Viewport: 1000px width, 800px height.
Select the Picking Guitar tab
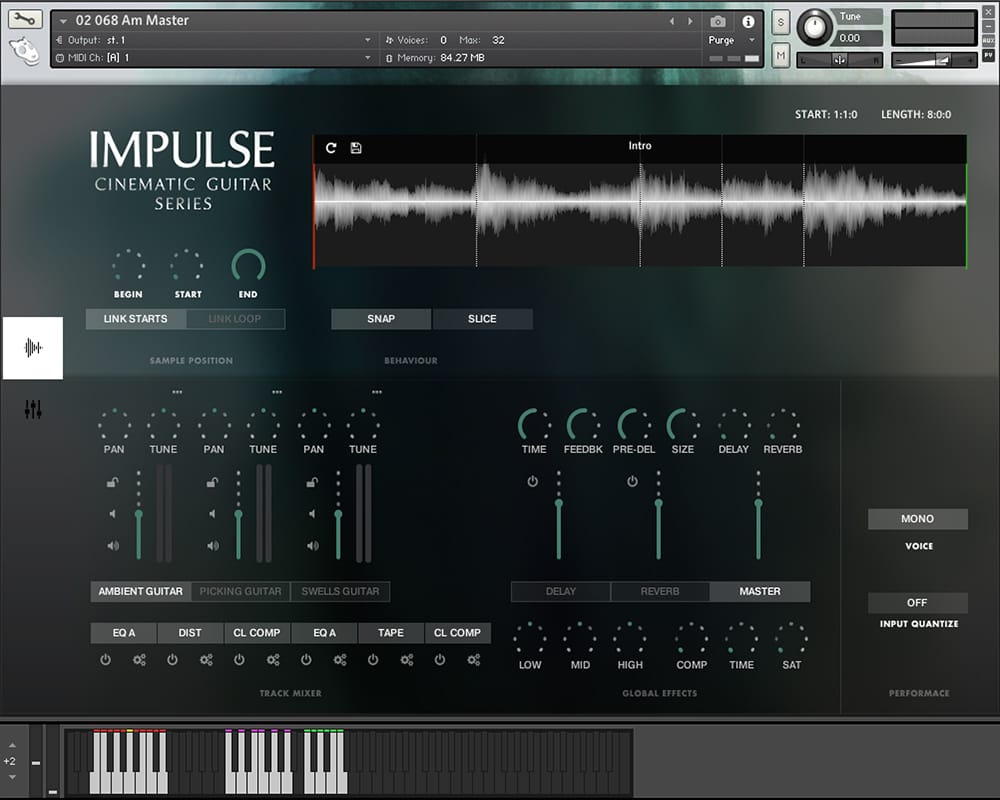(x=240, y=591)
